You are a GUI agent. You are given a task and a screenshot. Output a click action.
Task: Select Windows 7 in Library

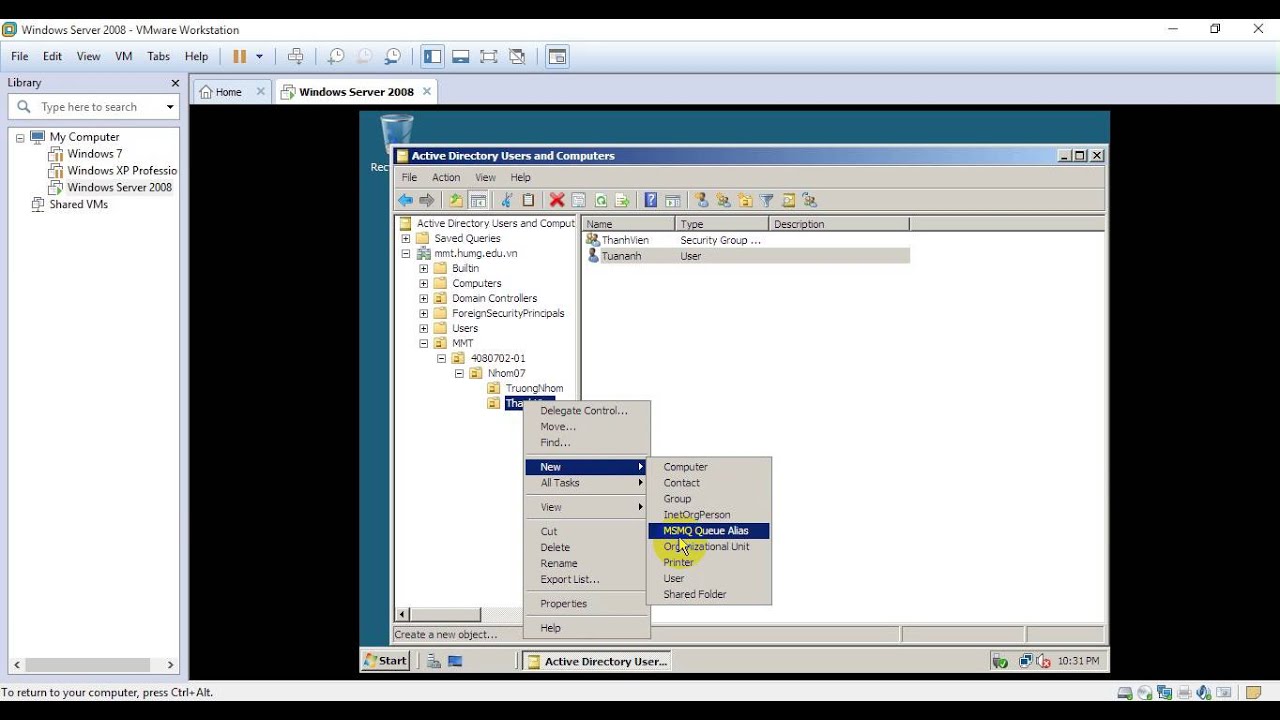click(x=94, y=154)
